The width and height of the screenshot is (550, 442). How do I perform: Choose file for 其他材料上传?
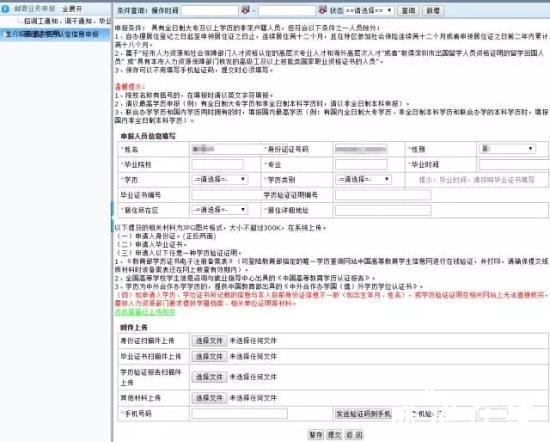209,398
